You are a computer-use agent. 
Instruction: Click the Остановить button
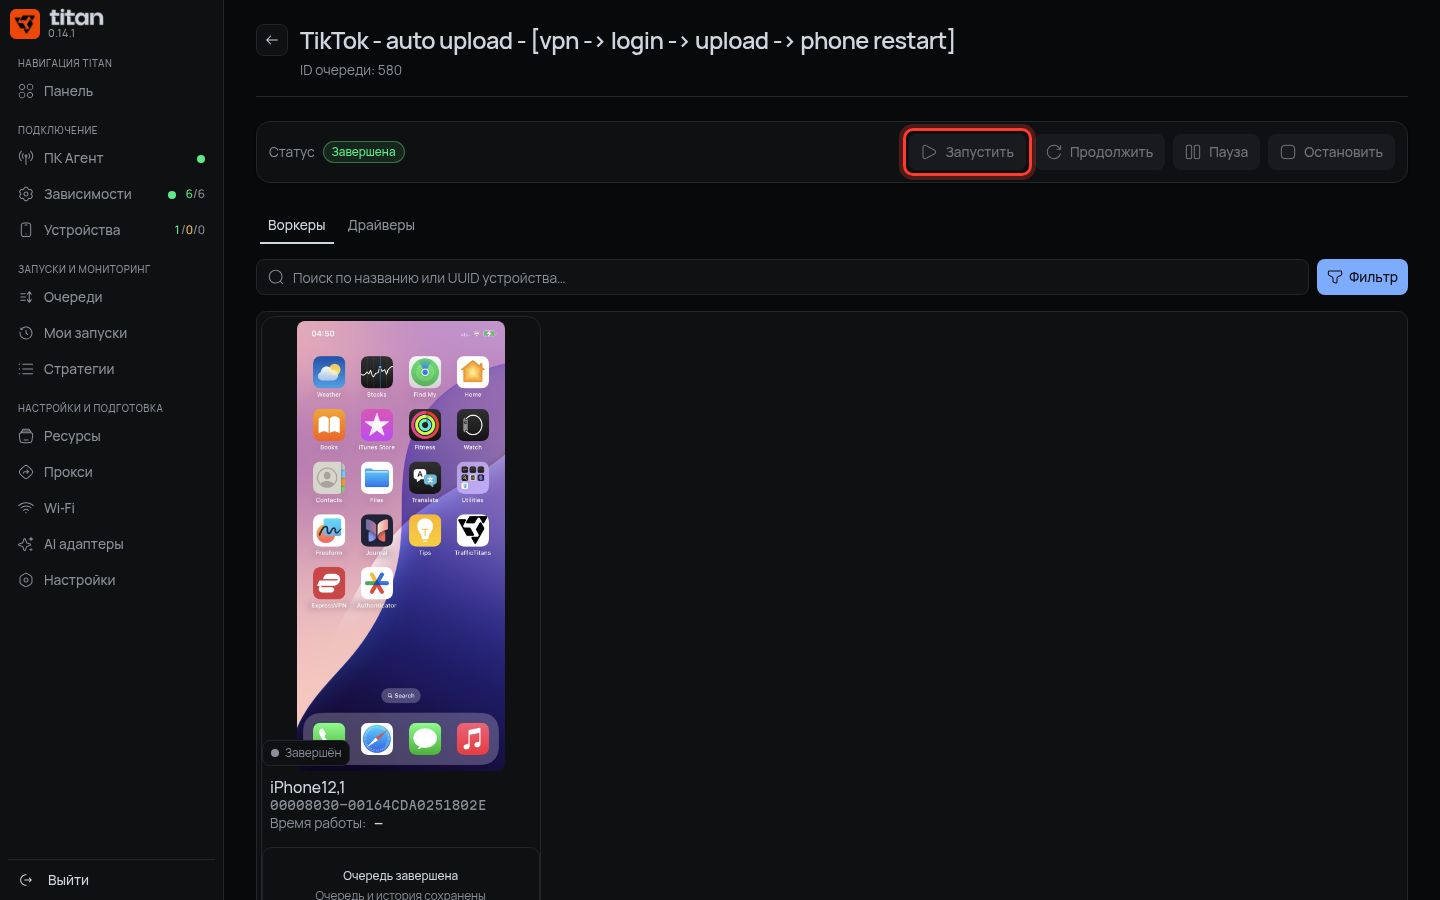(1331, 152)
